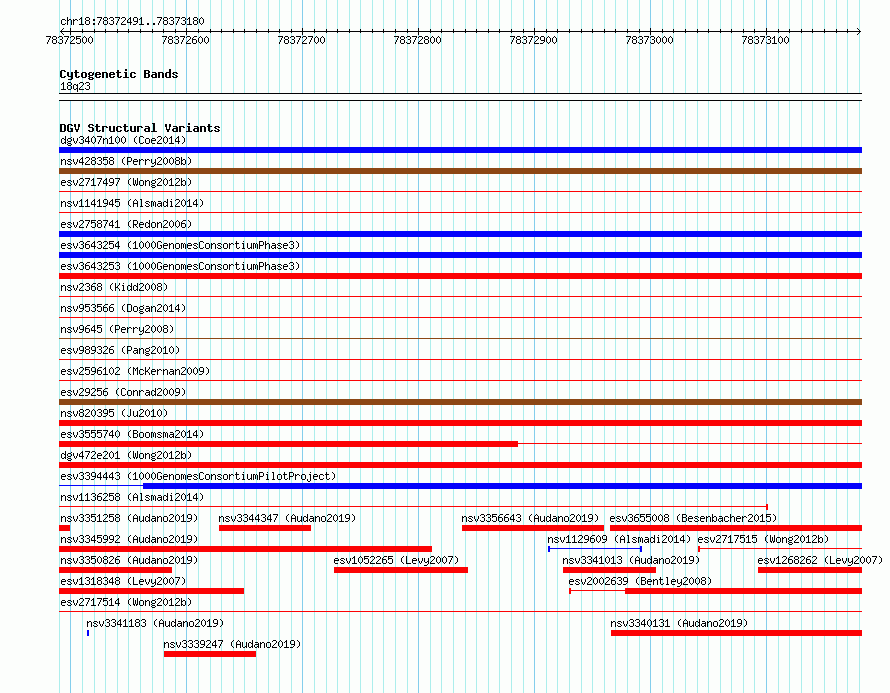Open esv3555740 (Boomsma2014) label
Screen dimensions: 890x693
[132, 434]
